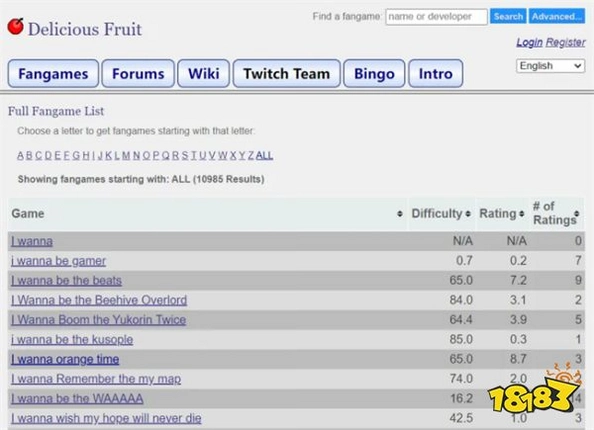Open the Fangames tab

pos(53,73)
